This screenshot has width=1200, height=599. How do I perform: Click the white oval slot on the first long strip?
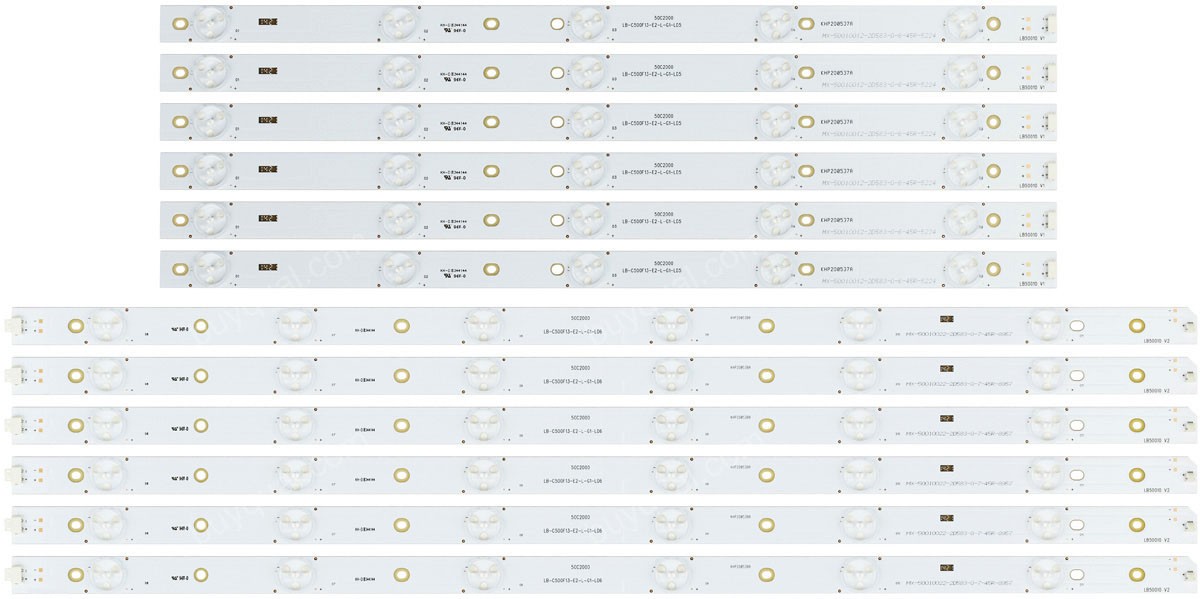click(x=1077, y=327)
